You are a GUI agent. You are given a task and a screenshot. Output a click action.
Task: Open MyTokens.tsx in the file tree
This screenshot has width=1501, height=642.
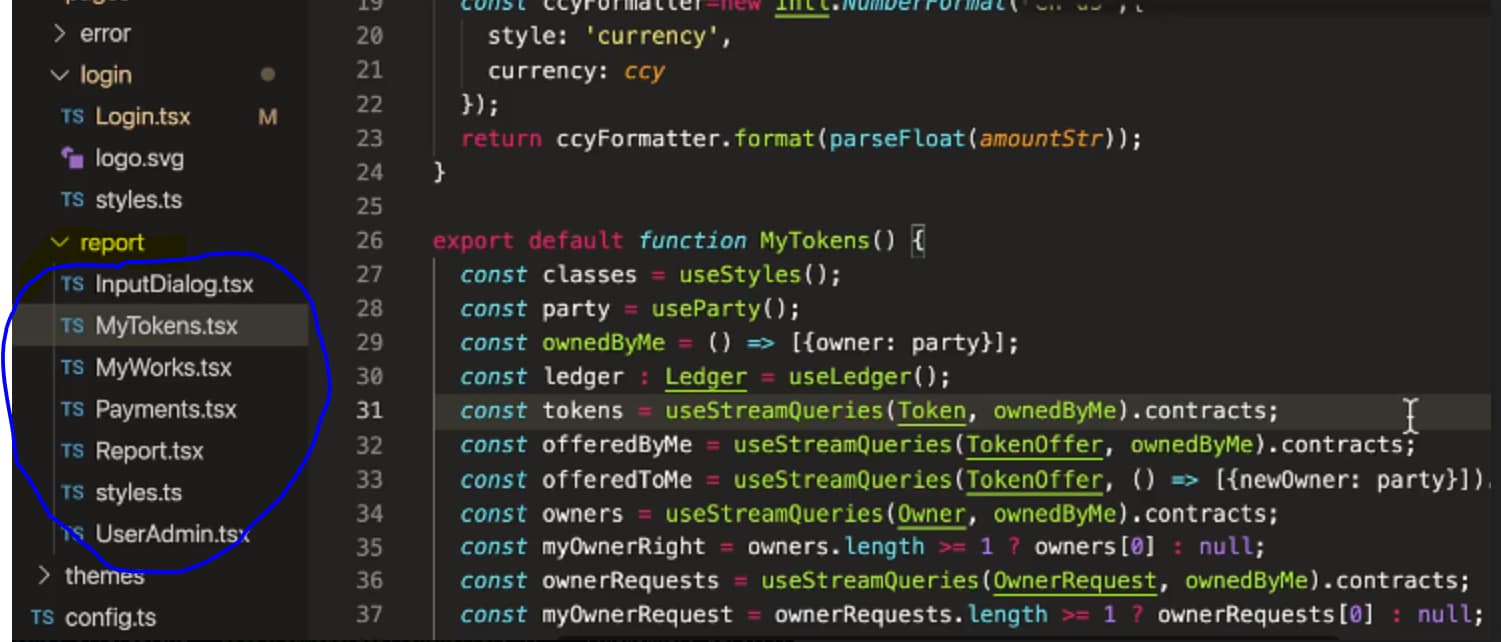pos(166,326)
